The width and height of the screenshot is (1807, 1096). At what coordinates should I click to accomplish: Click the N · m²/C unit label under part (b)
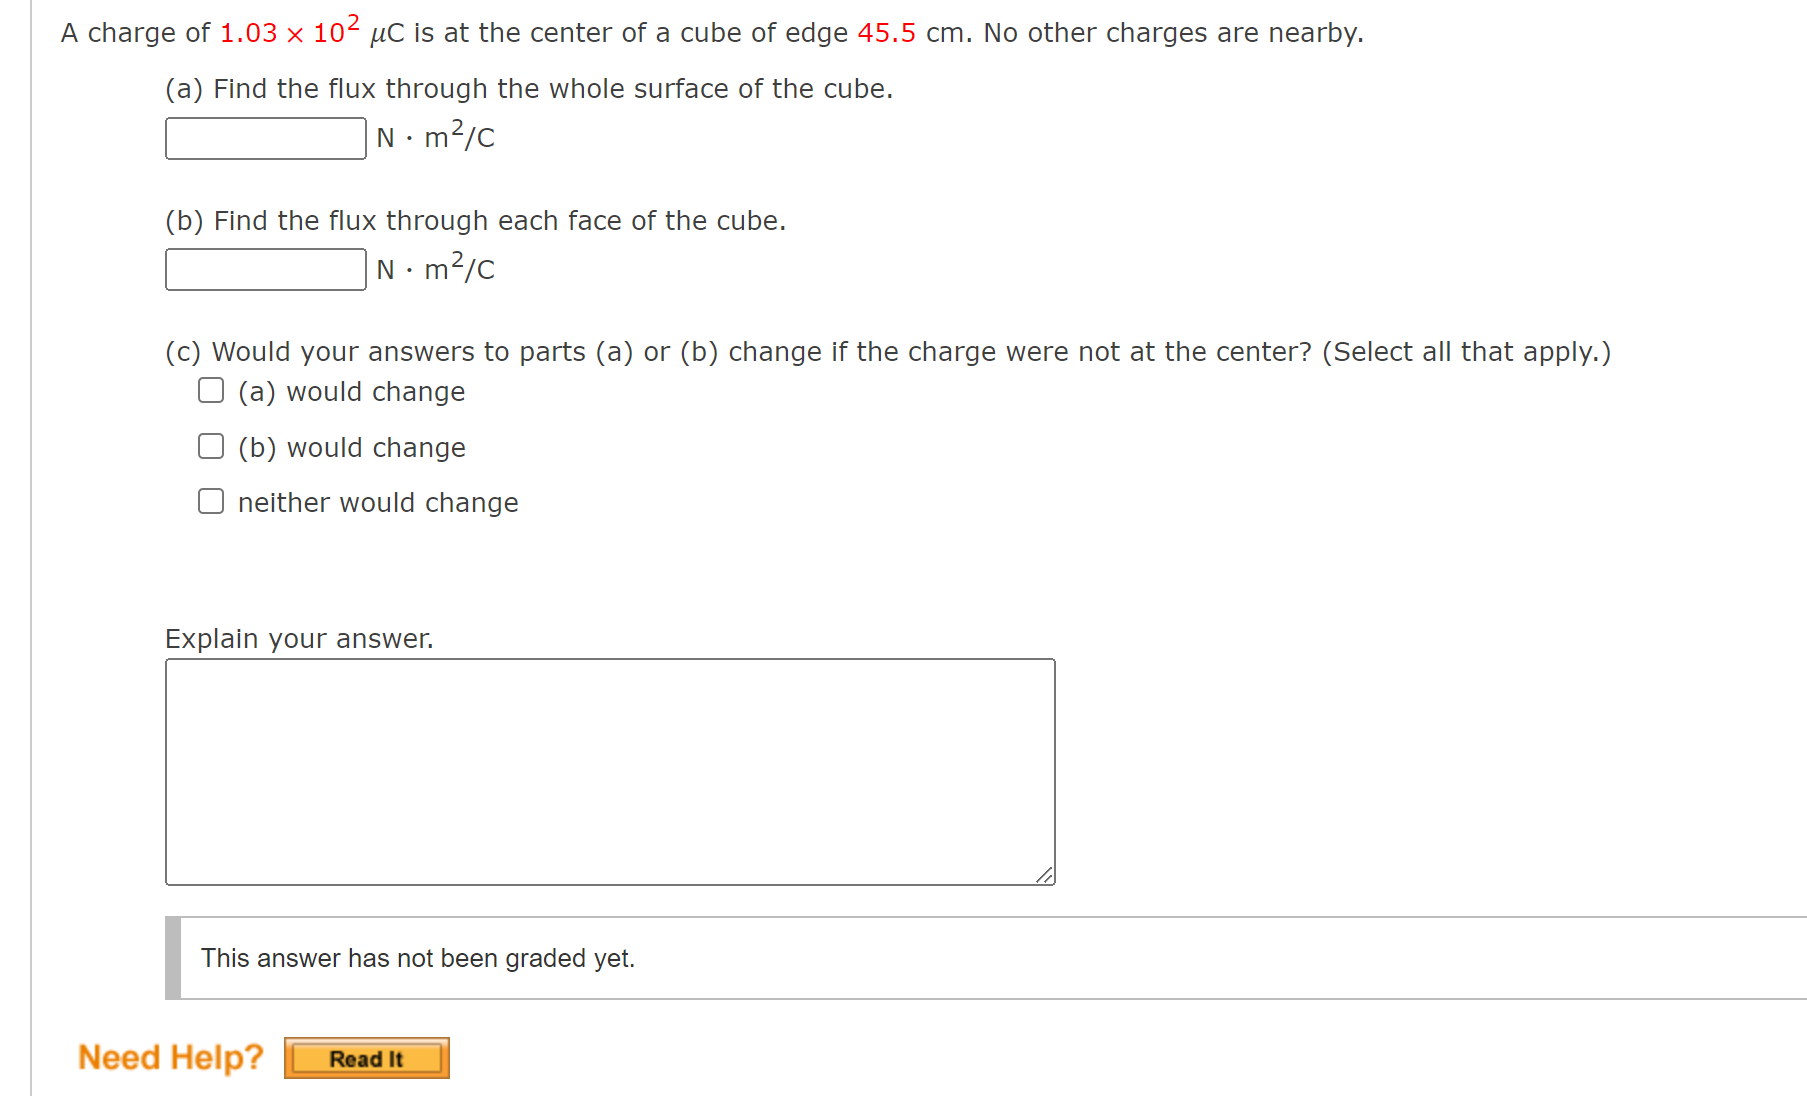pyautogui.click(x=434, y=269)
